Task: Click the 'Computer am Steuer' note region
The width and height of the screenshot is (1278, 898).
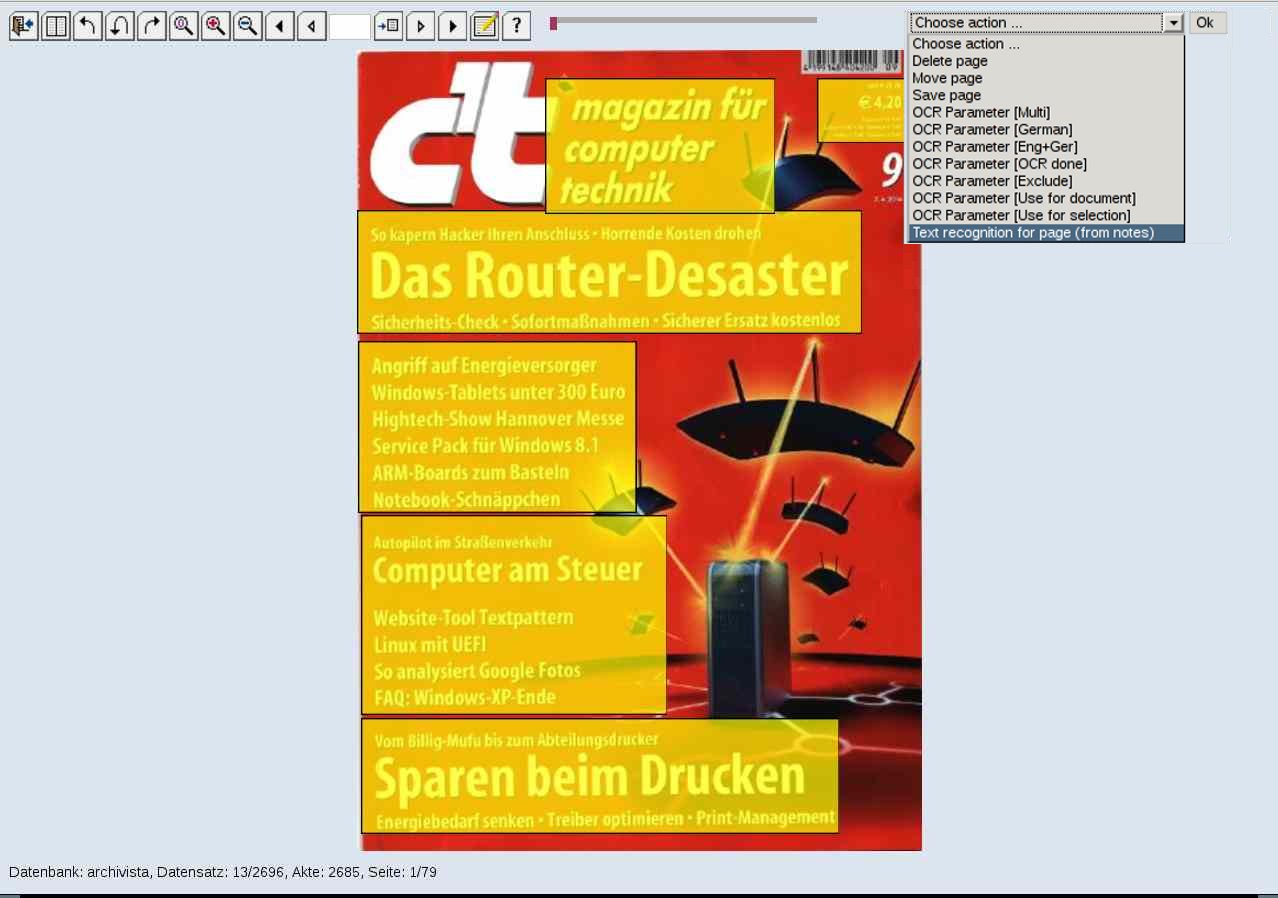Action: 513,614
